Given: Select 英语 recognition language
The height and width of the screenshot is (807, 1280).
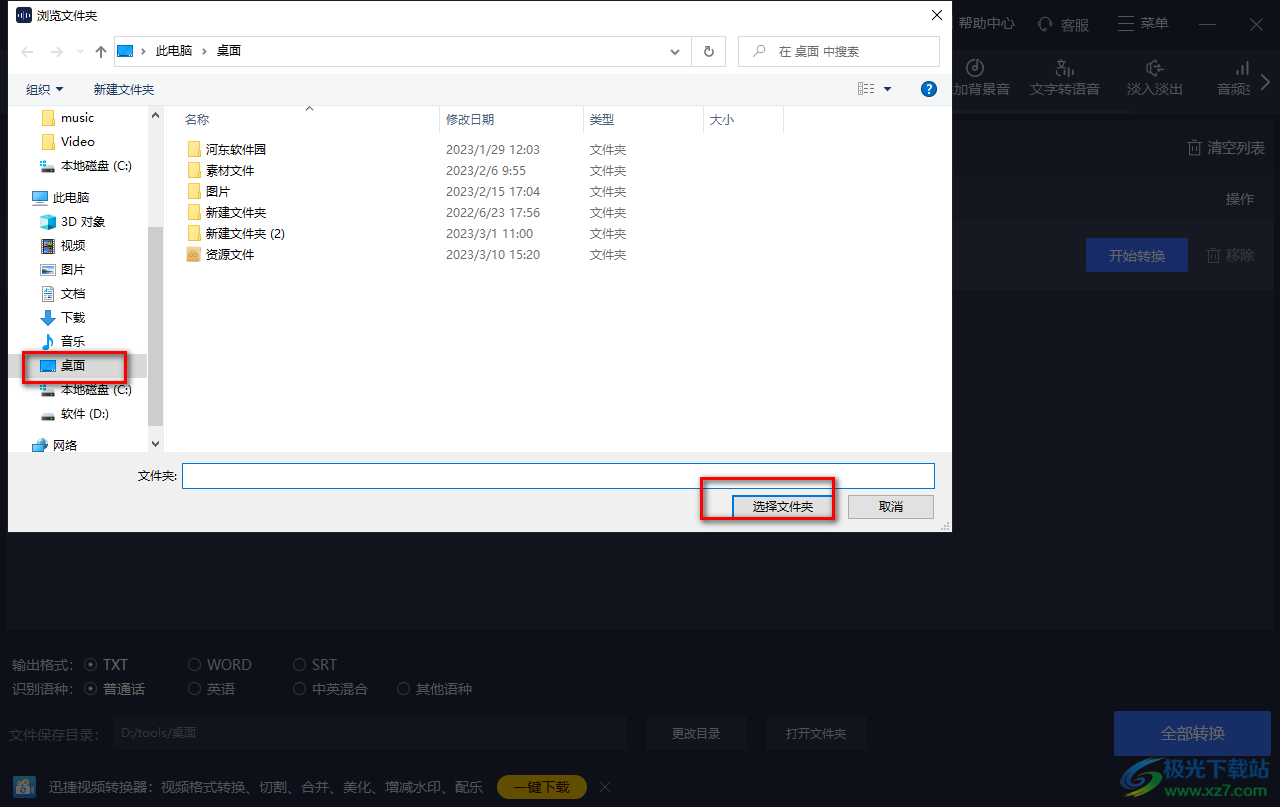Looking at the screenshot, I should [212, 689].
